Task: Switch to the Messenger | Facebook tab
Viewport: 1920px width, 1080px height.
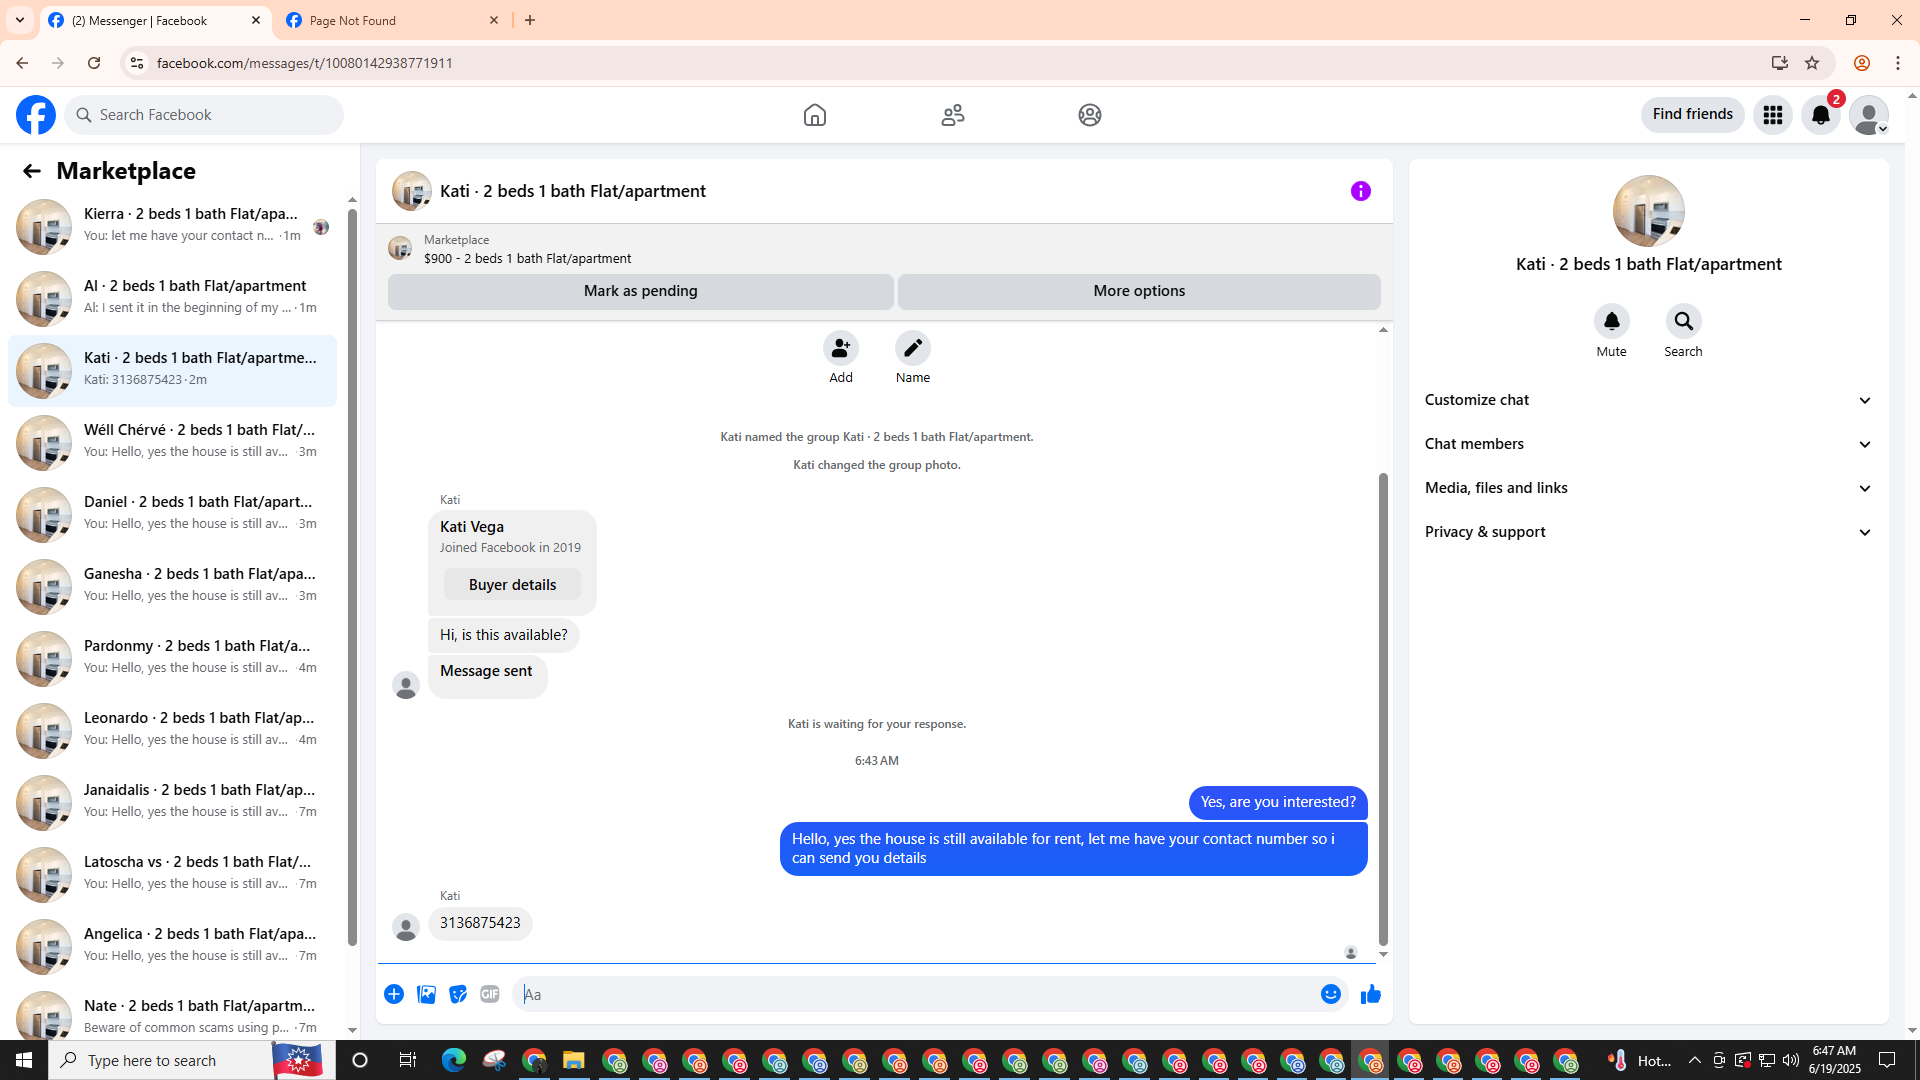Action: [x=155, y=20]
